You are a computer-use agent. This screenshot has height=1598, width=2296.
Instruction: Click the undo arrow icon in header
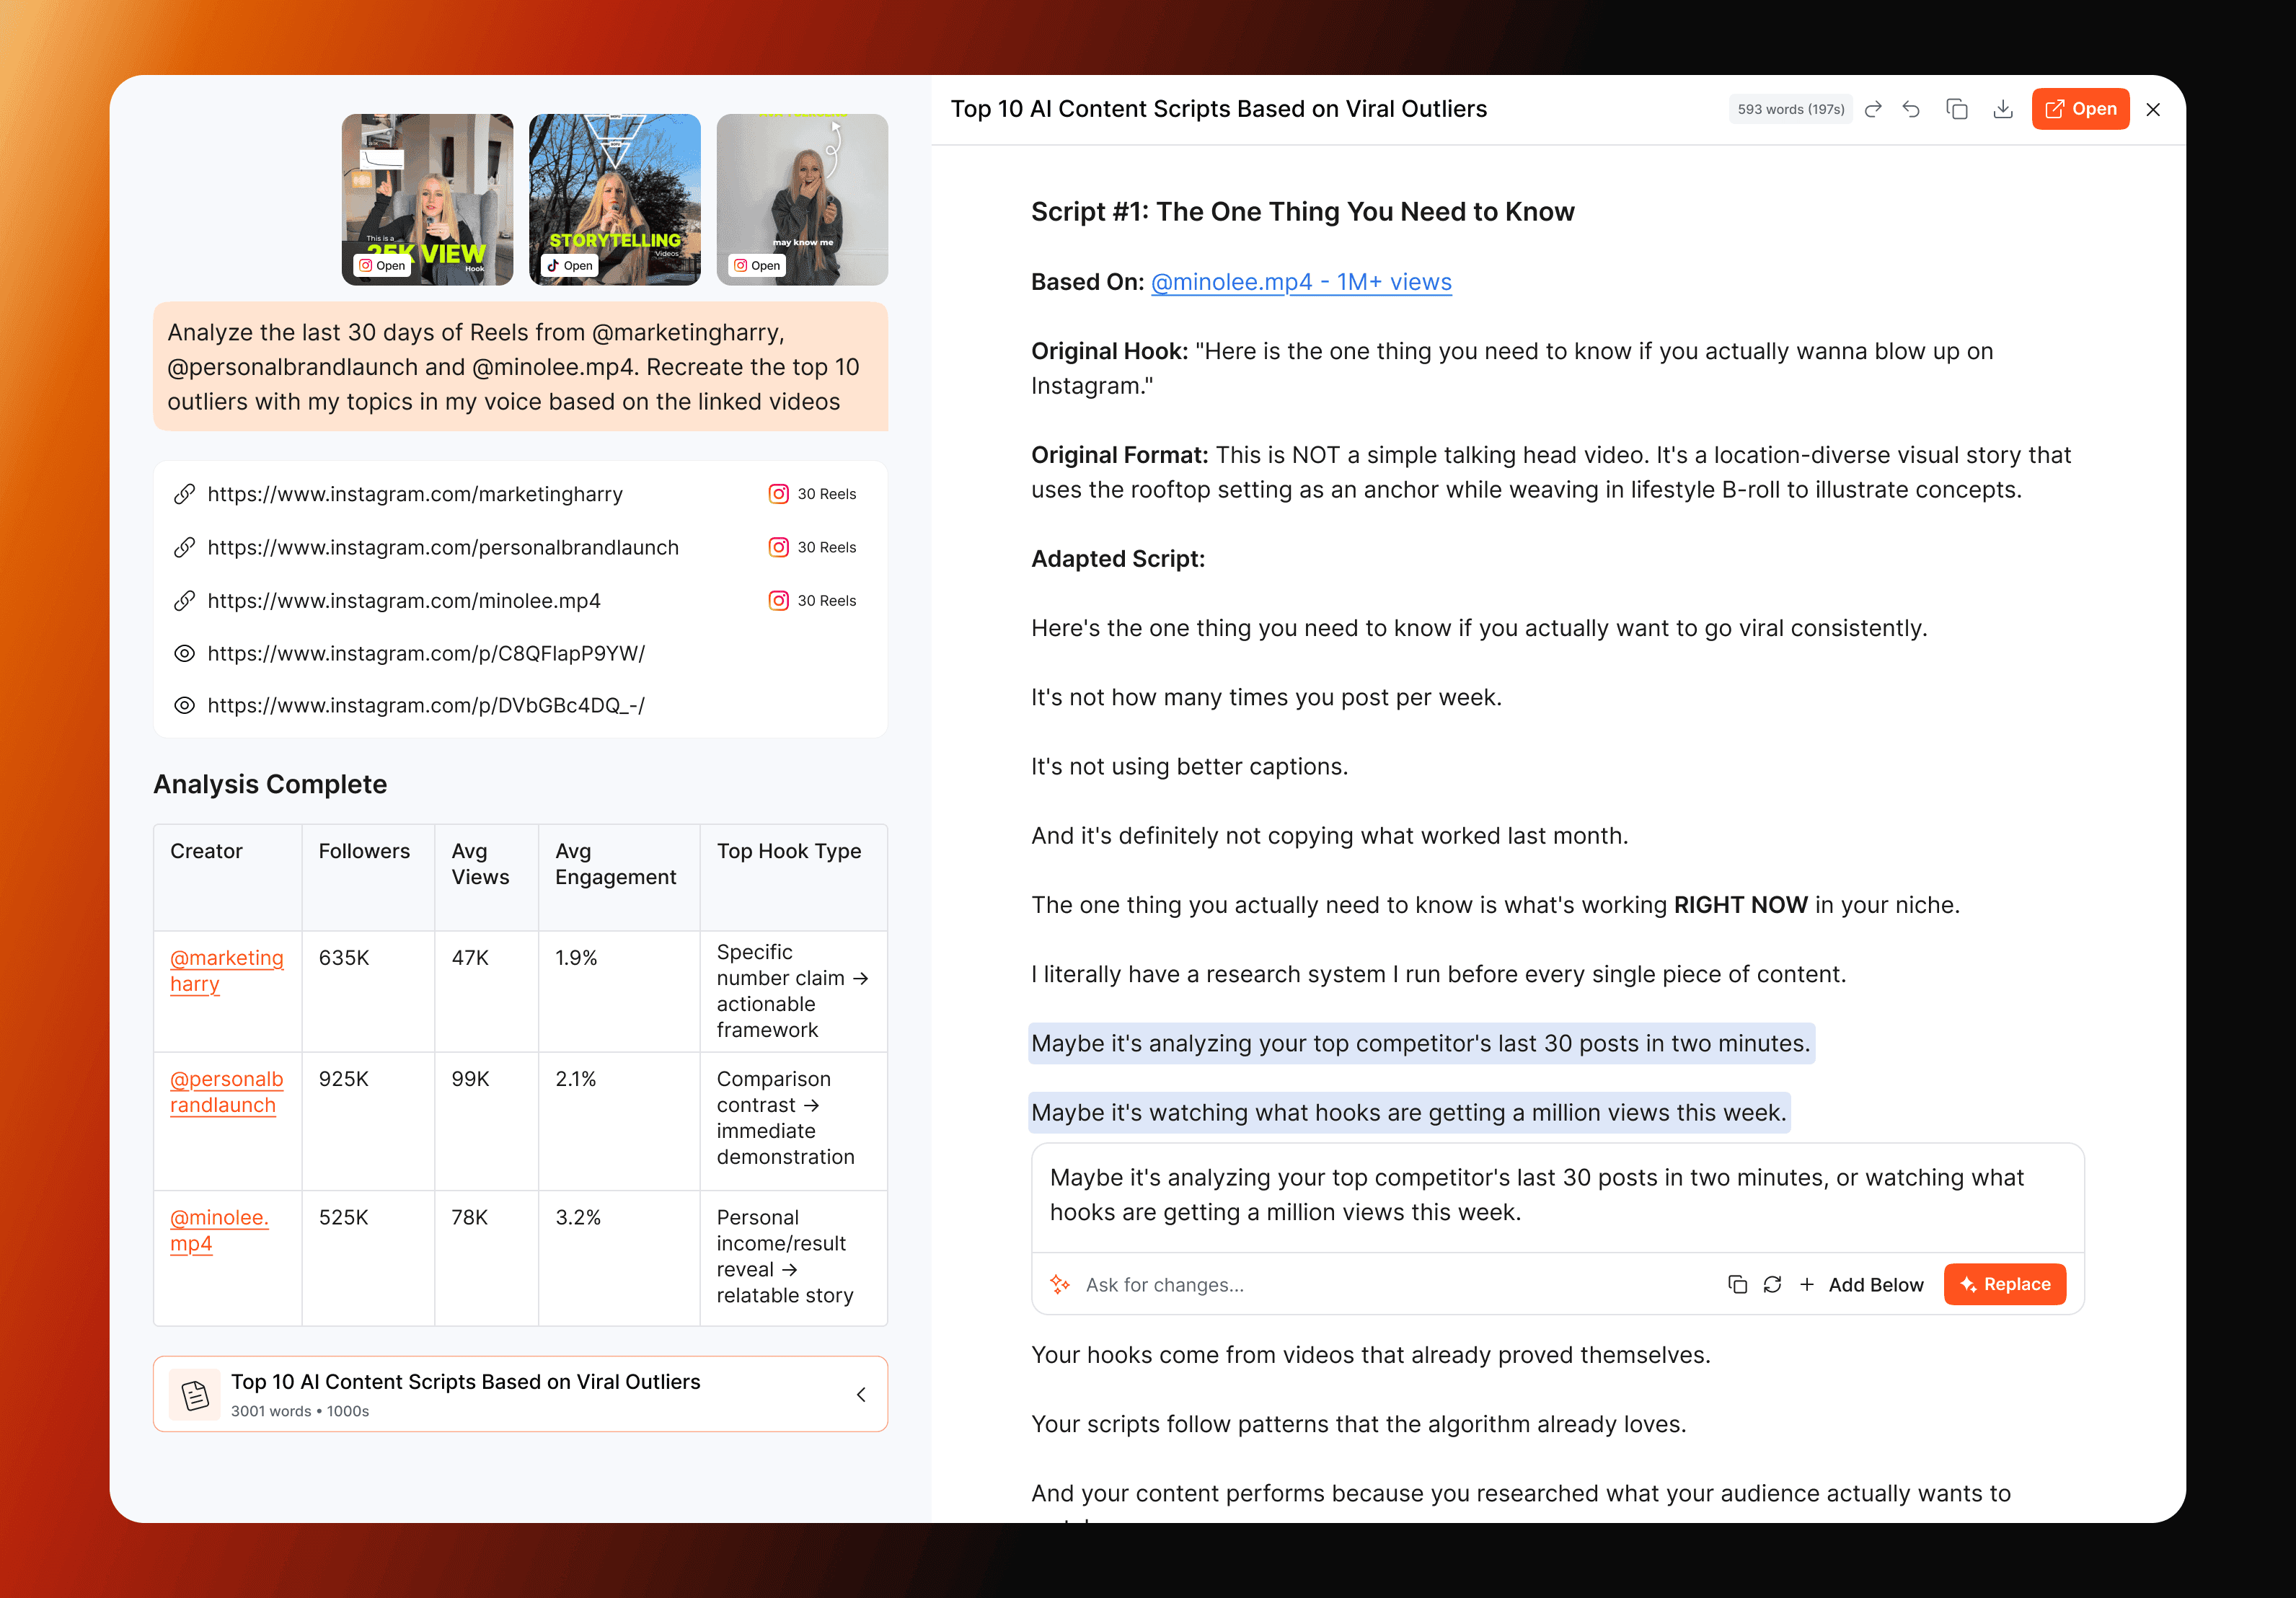[1911, 109]
